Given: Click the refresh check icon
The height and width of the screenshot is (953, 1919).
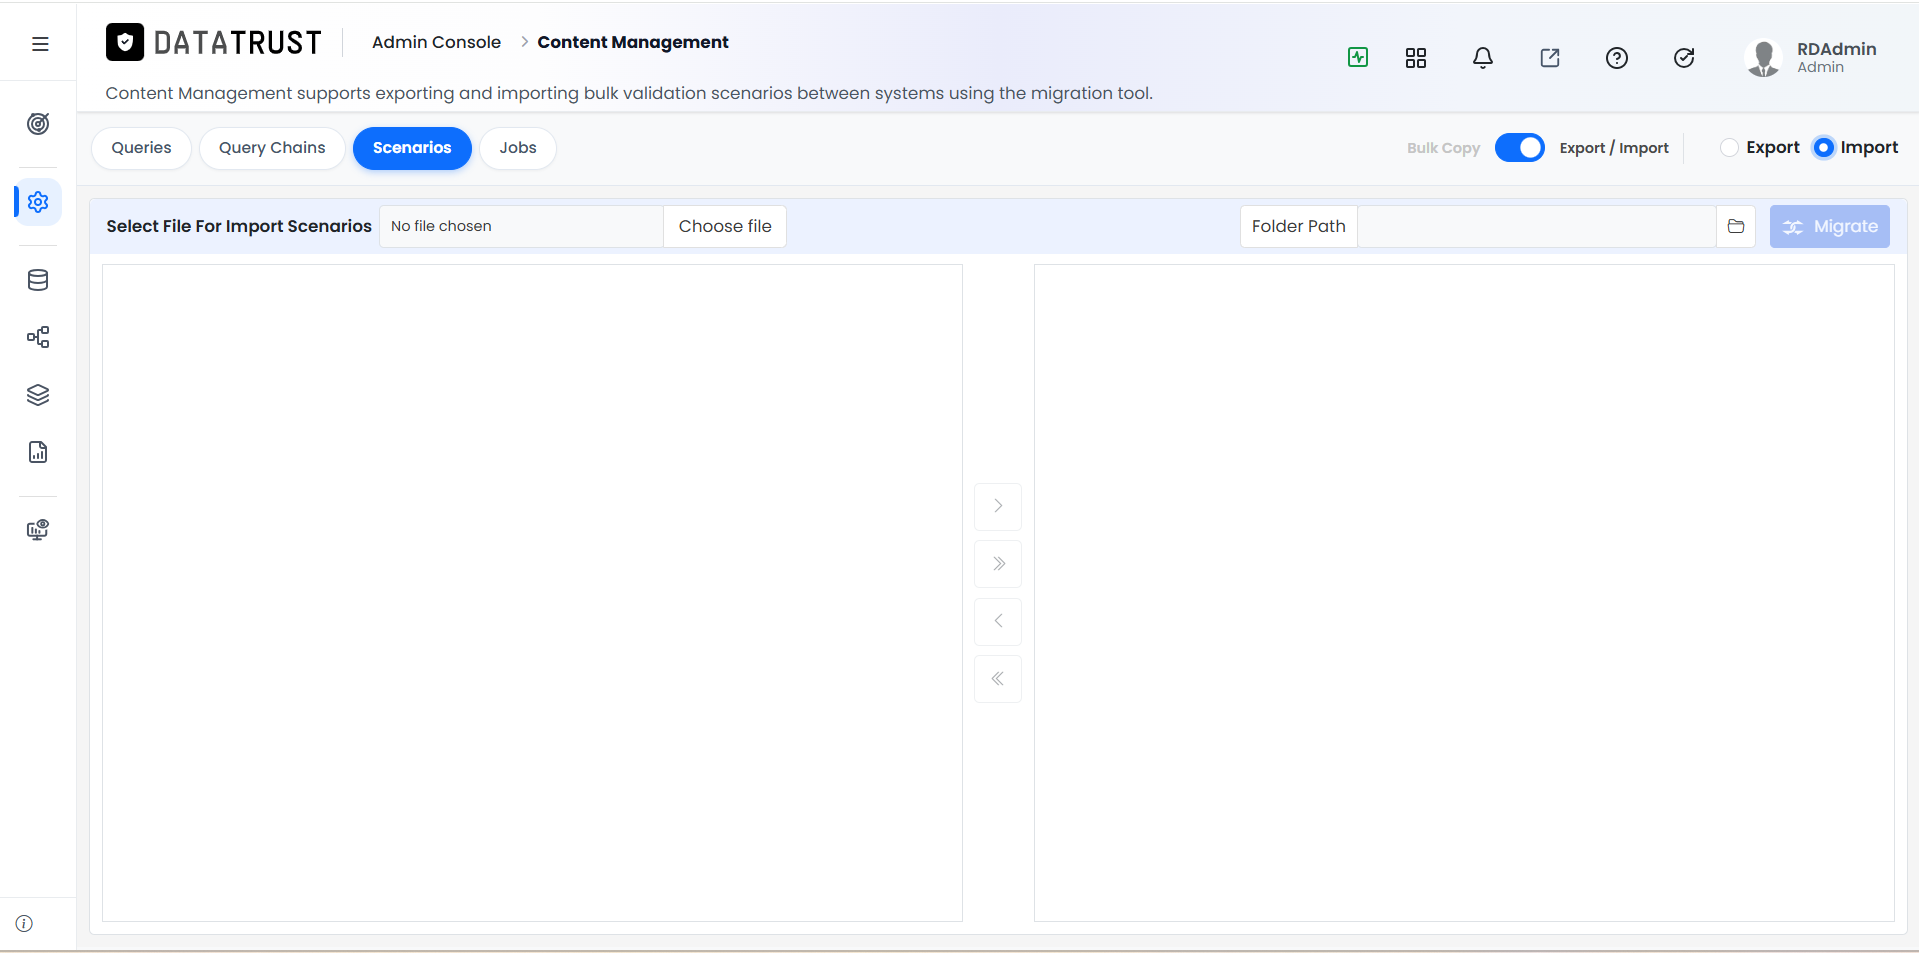Looking at the screenshot, I should tap(1684, 58).
